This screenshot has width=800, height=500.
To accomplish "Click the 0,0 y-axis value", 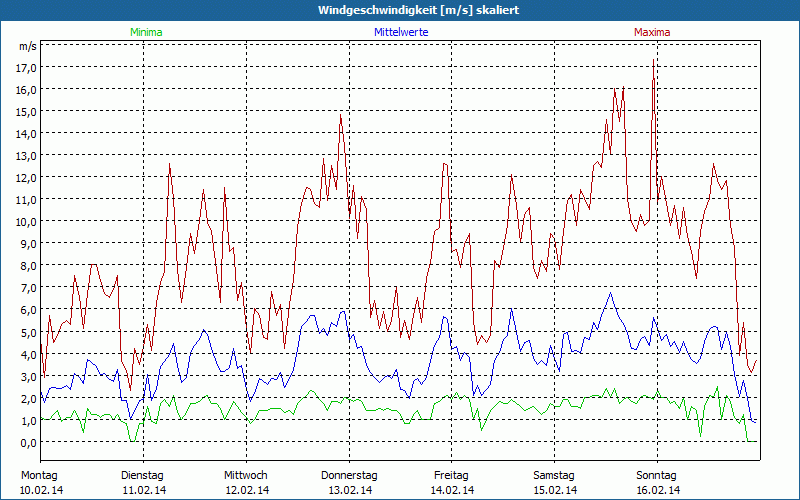I will (x=26, y=442).
